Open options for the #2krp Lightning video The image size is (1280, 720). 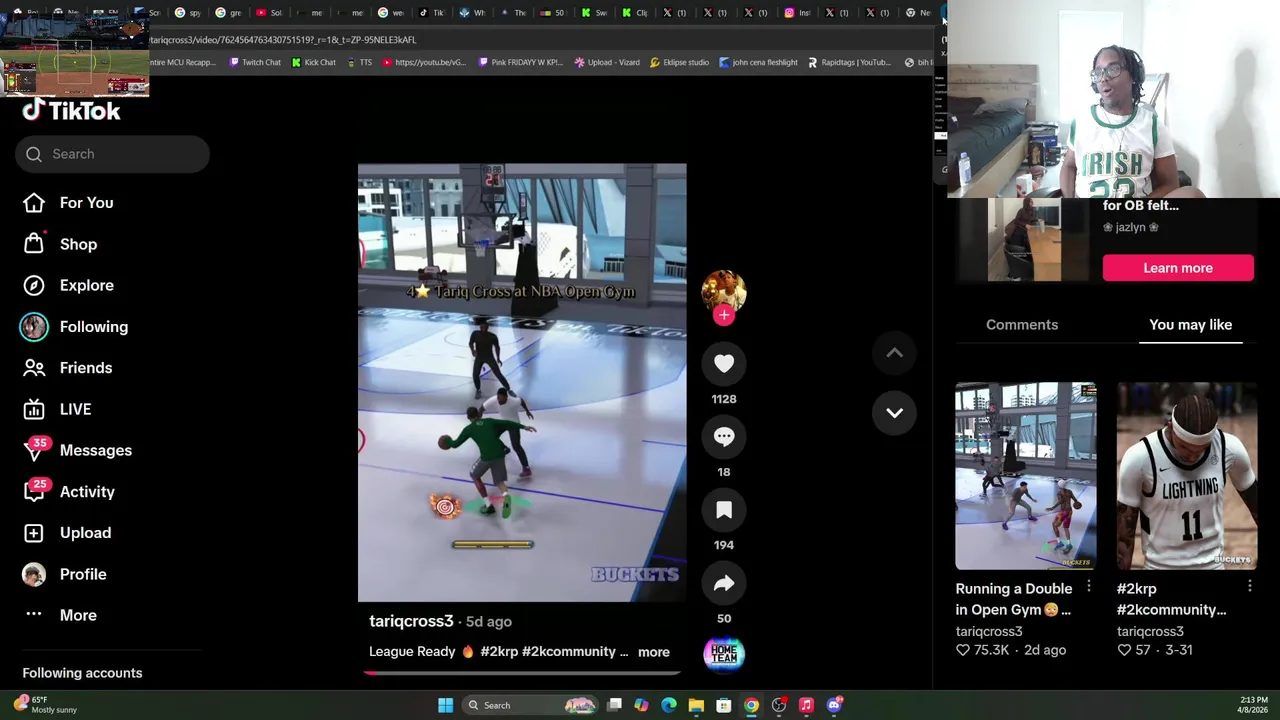click(1249, 587)
